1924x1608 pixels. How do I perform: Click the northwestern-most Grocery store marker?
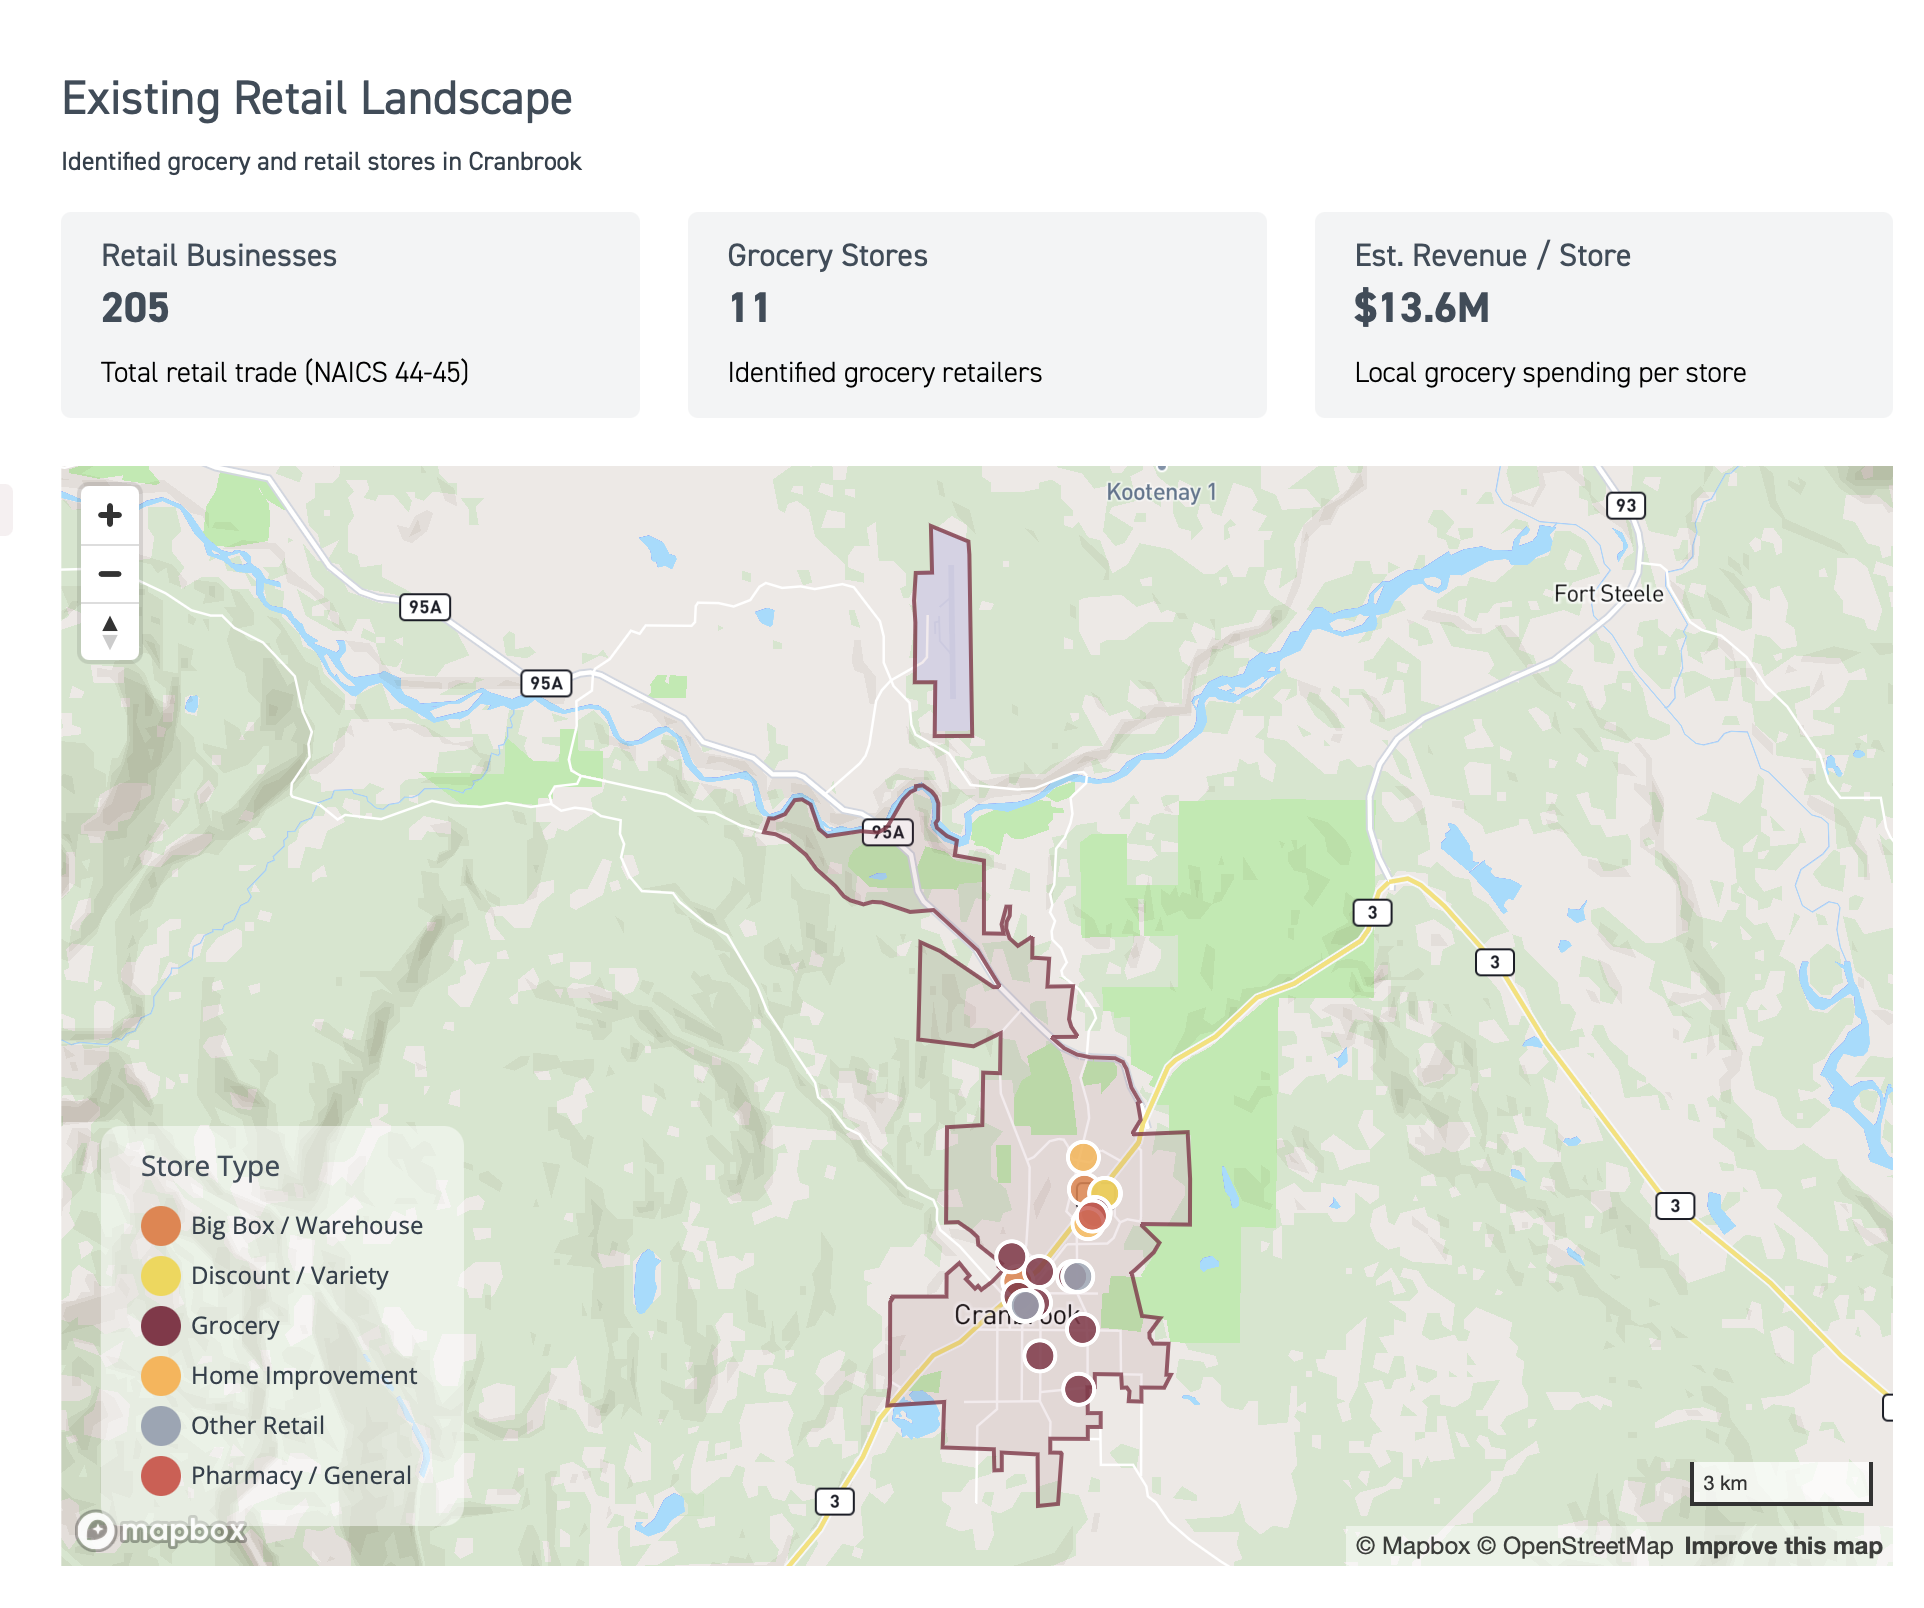point(1011,1255)
